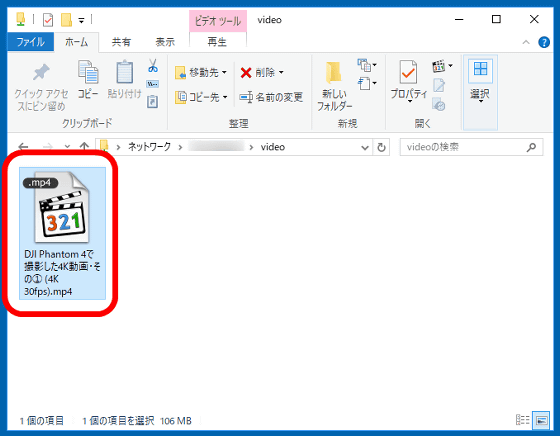Switch to details view in status bar

coord(522,420)
